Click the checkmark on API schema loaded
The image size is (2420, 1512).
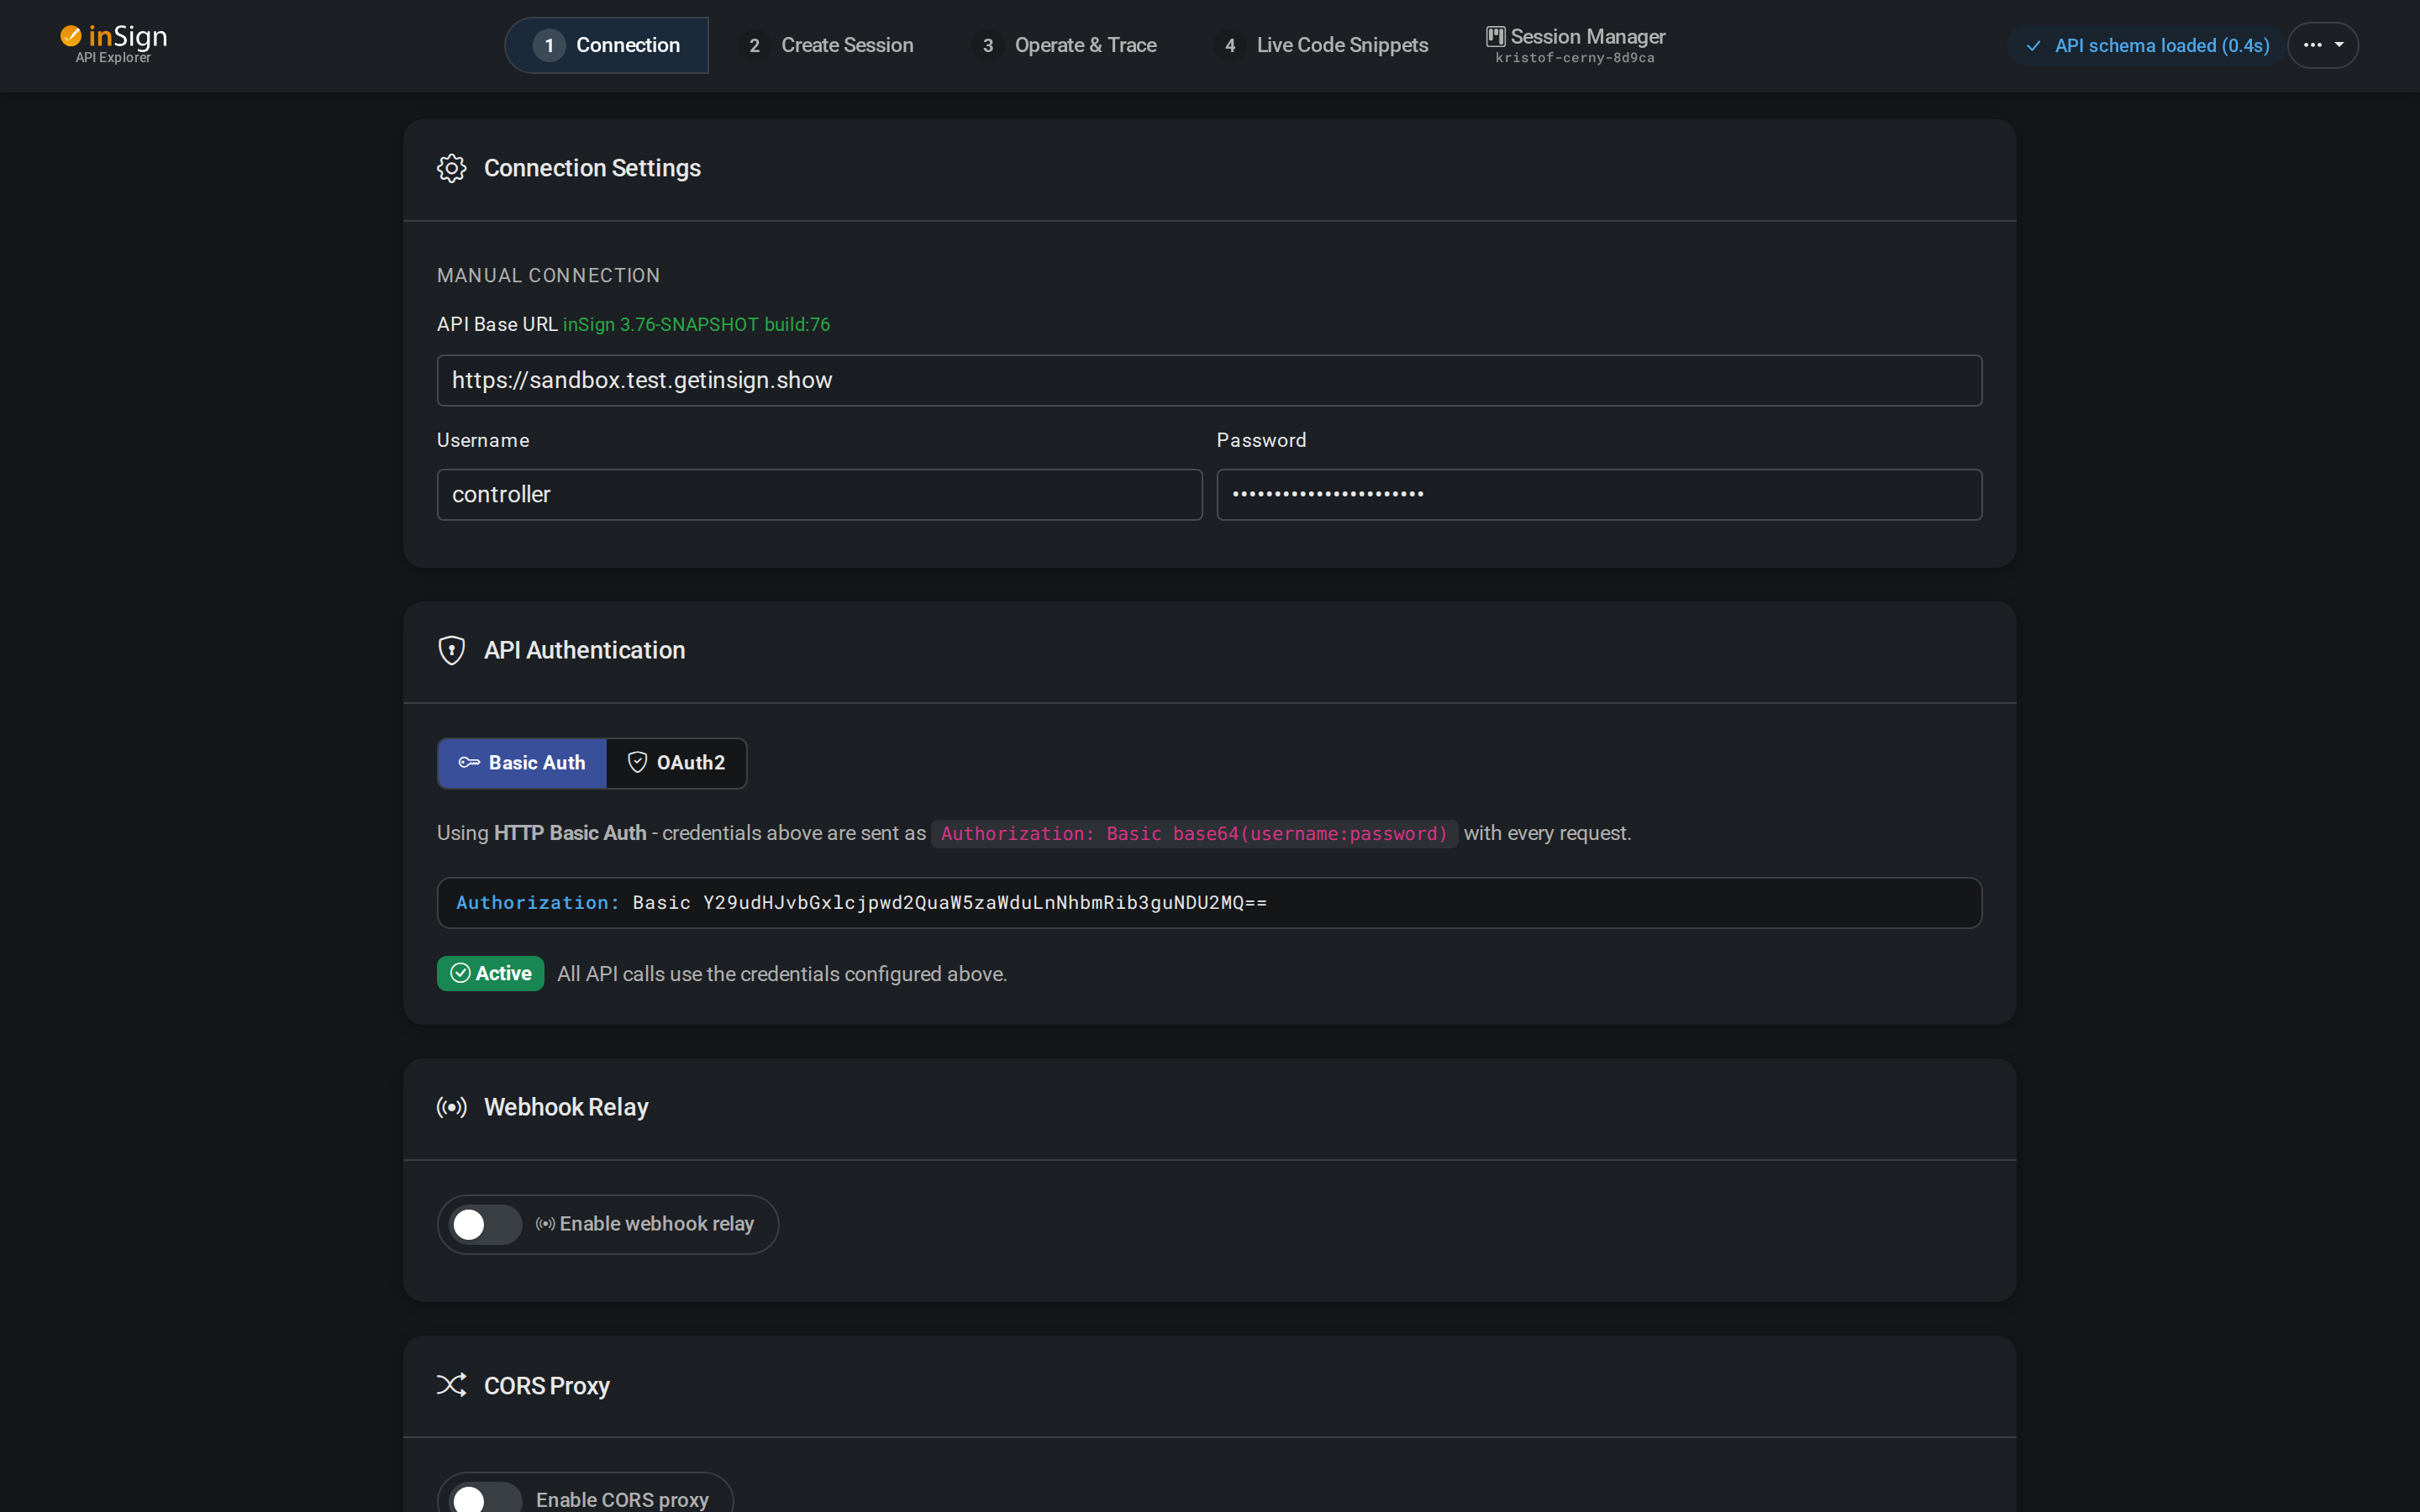click(x=2033, y=45)
